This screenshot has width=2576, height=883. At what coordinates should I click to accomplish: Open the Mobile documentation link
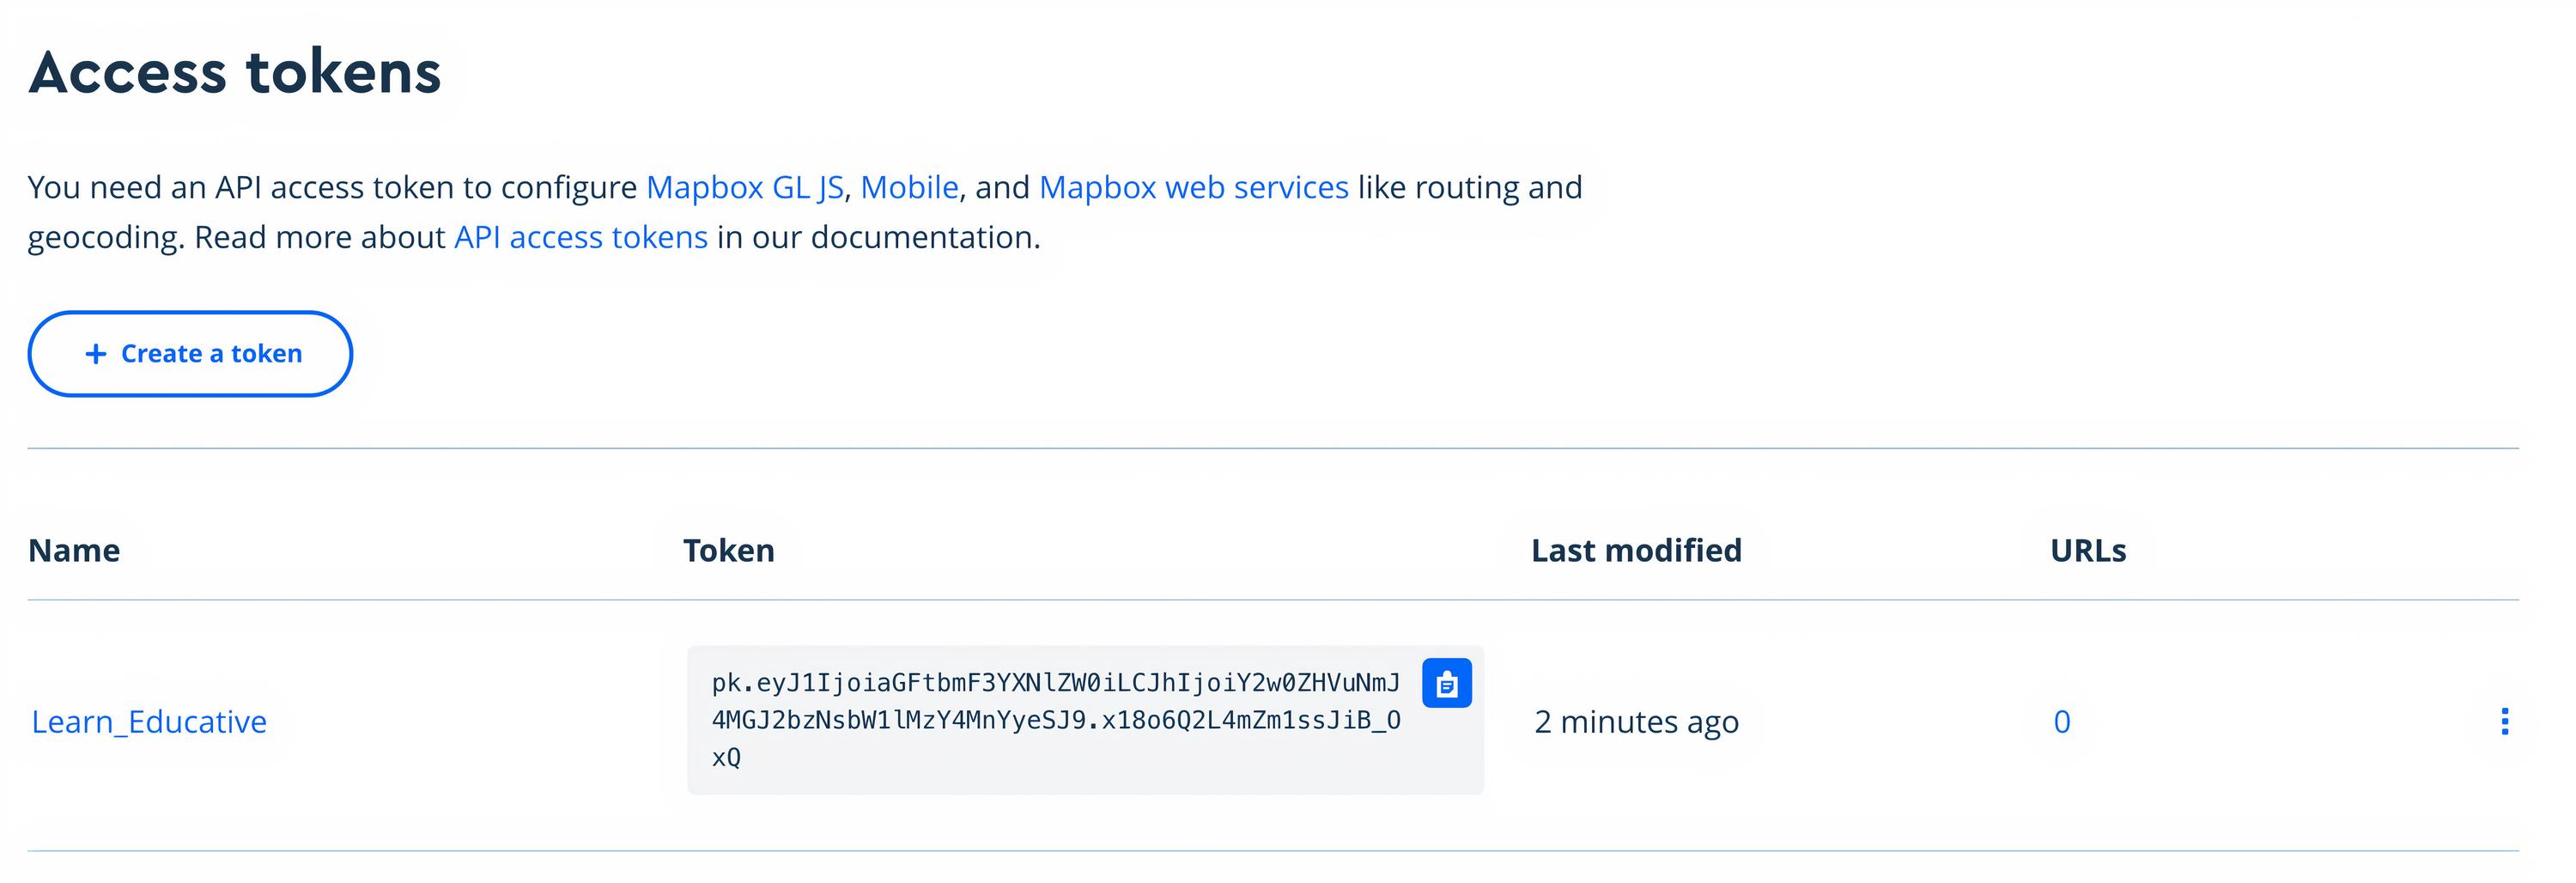[x=910, y=187]
